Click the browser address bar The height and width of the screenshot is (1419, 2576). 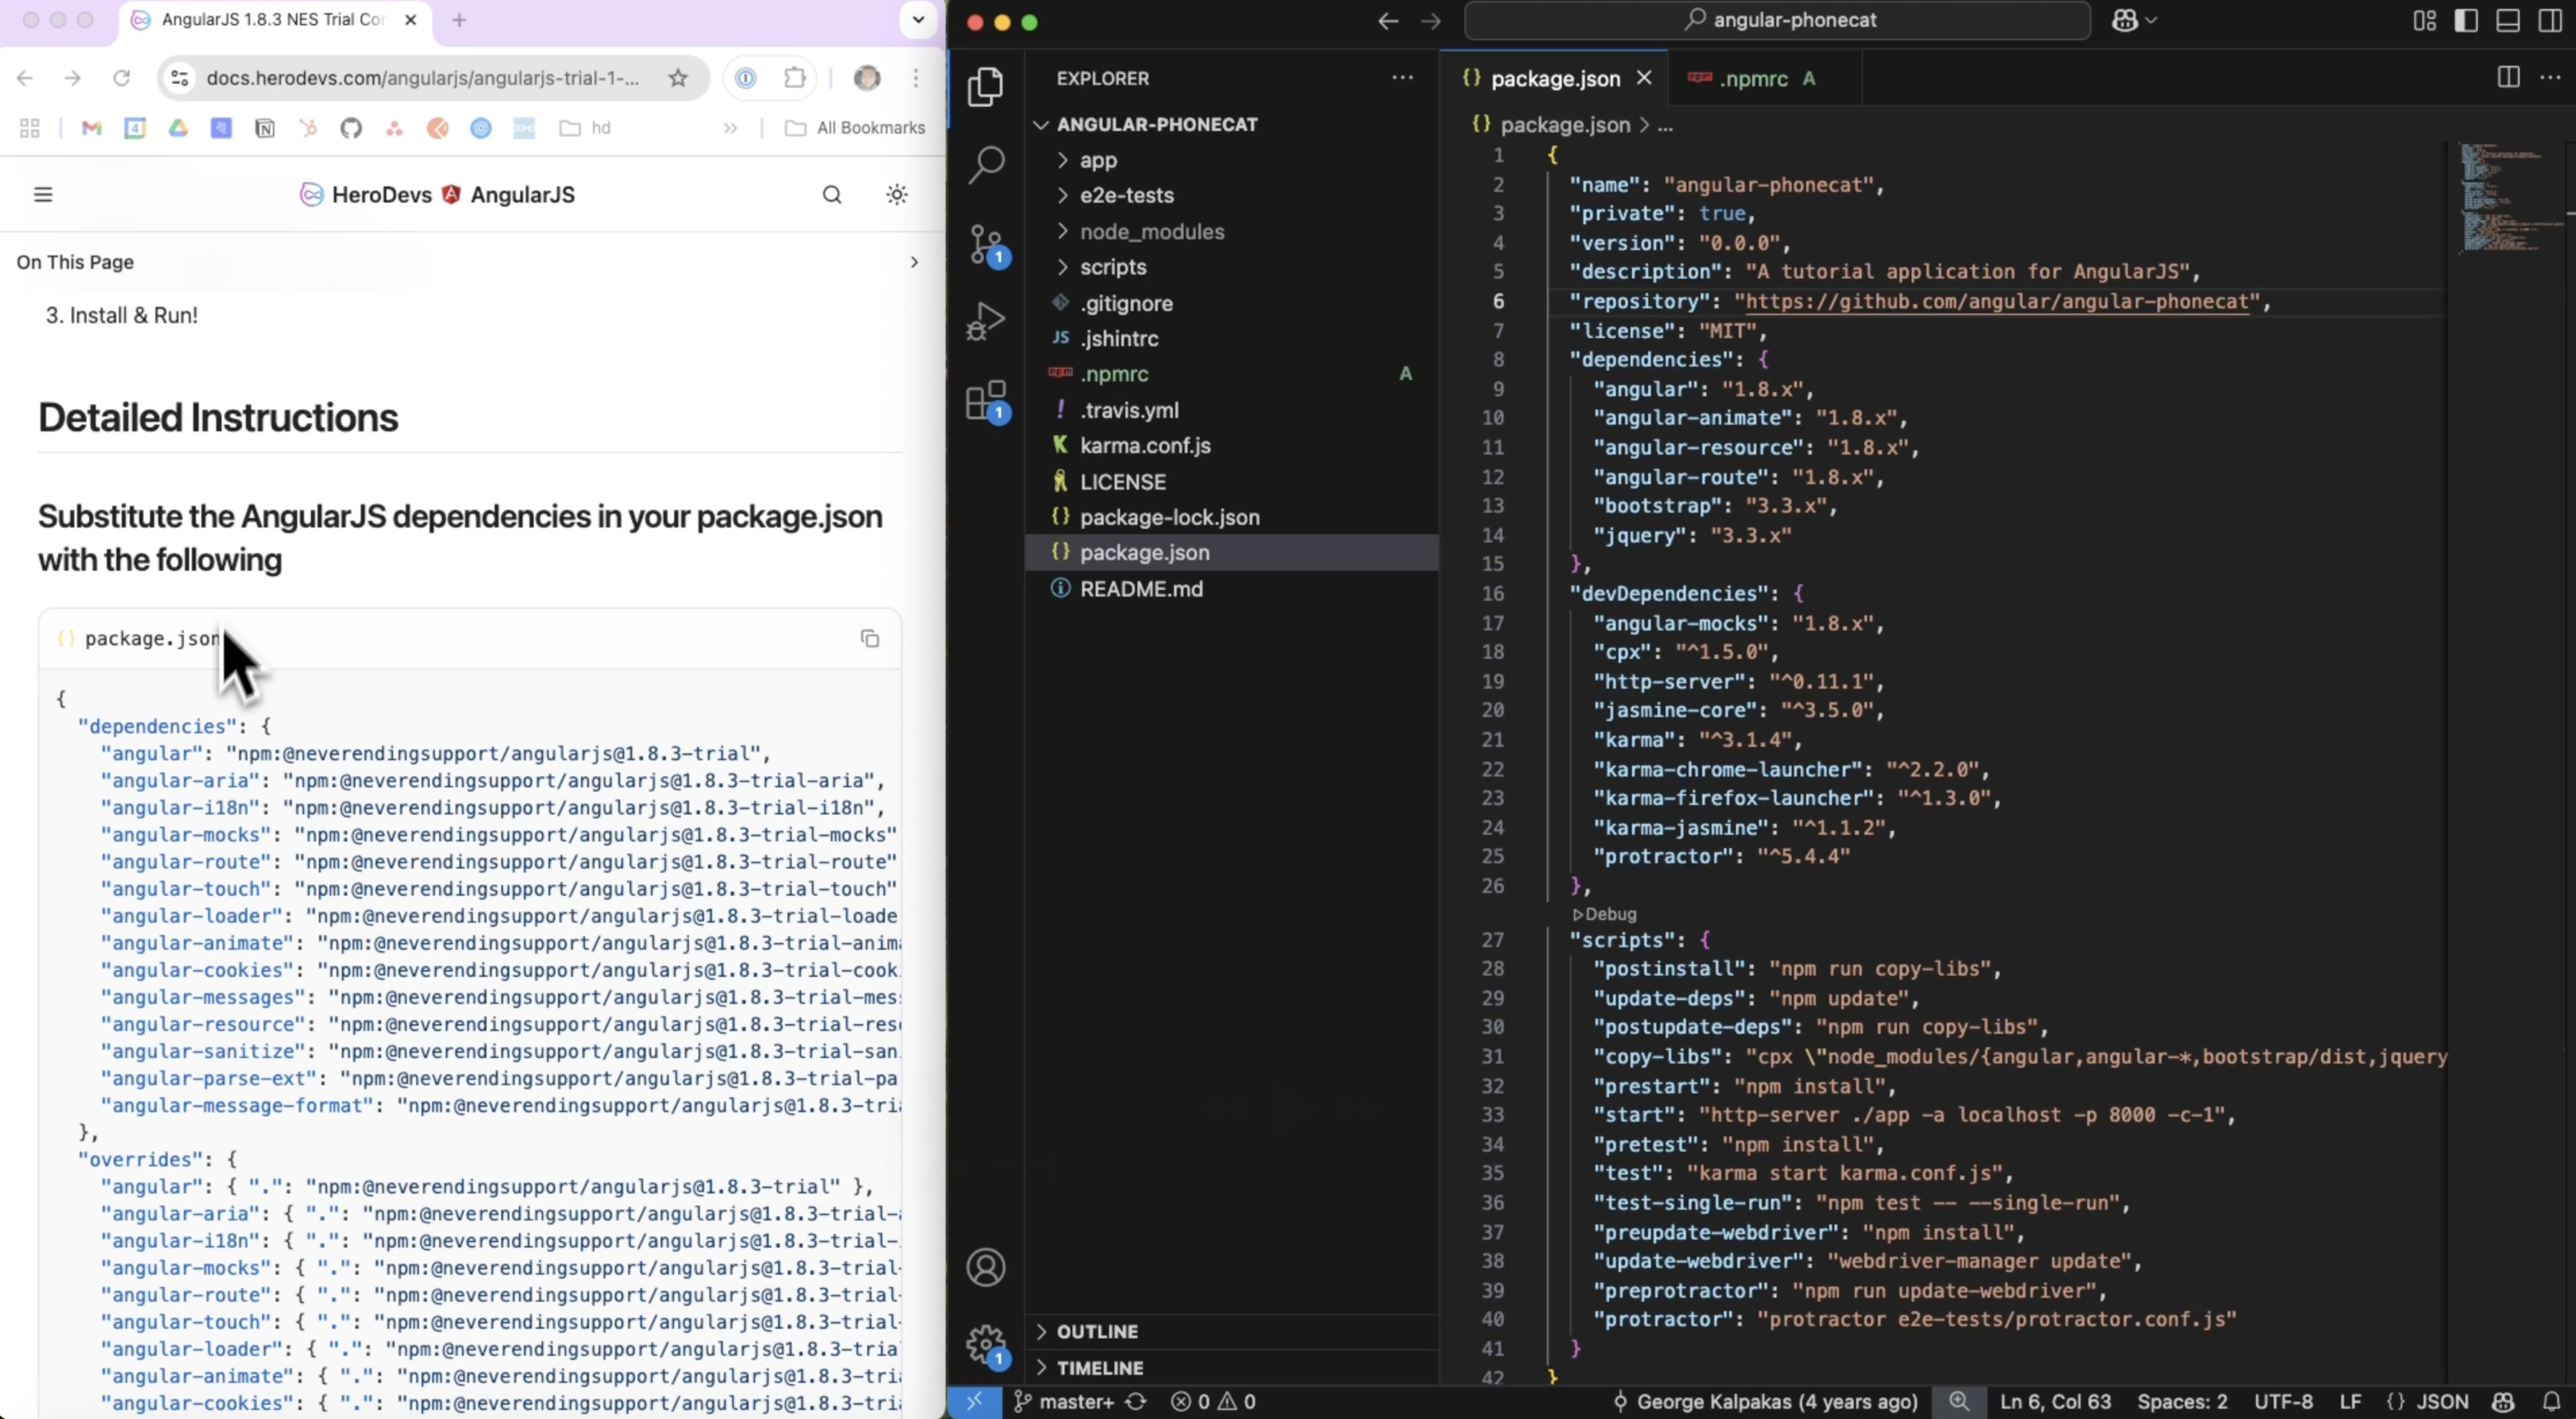[x=422, y=78]
